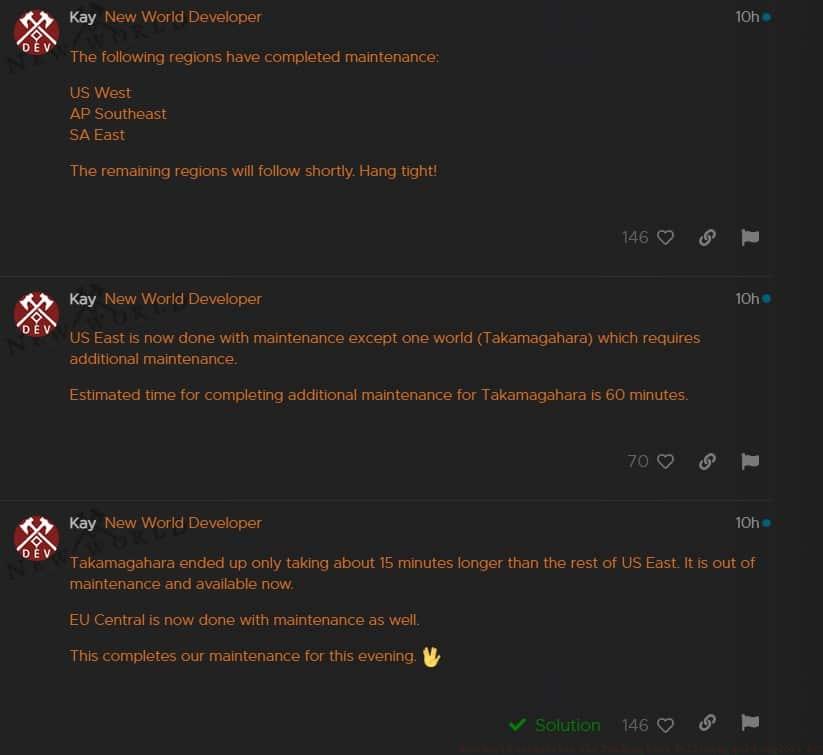The height and width of the screenshot is (755, 823).
Task: Copy share link of US East post
Action: click(x=707, y=462)
